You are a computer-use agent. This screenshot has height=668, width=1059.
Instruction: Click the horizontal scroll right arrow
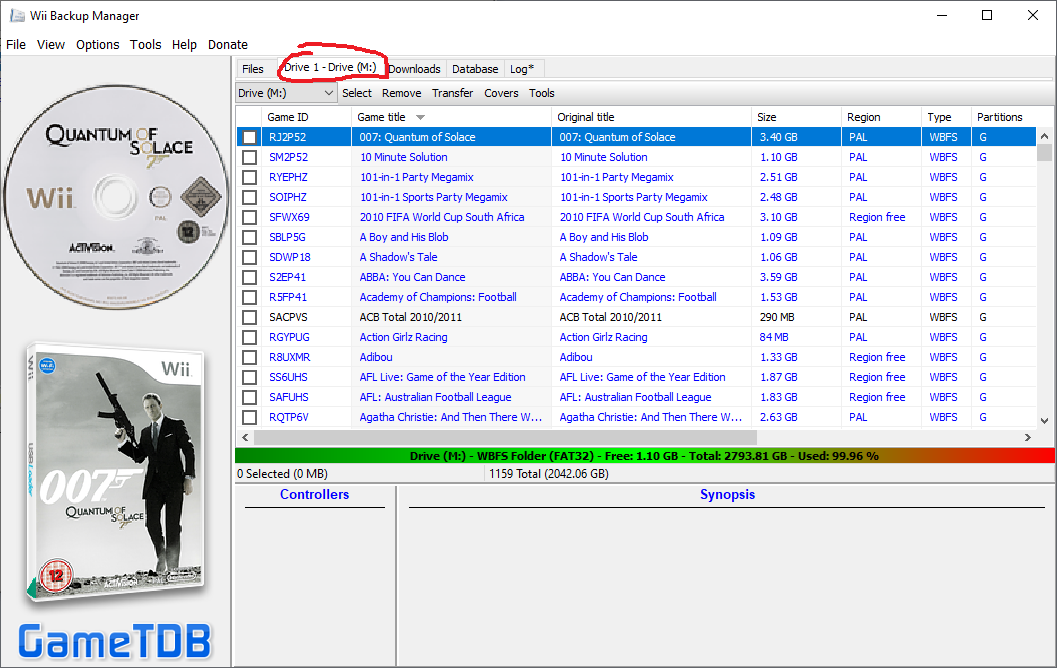[1027, 437]
